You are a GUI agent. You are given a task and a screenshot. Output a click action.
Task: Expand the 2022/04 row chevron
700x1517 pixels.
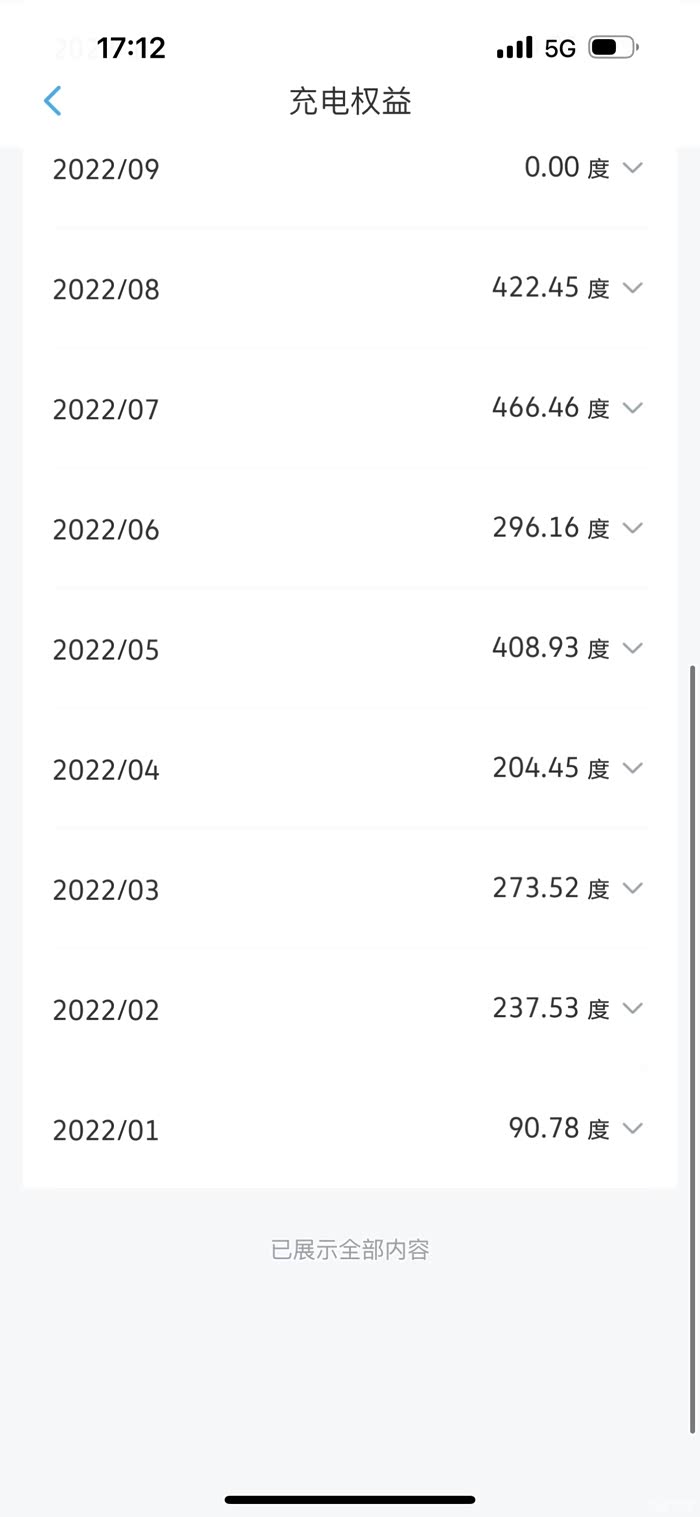coord(632,768)
